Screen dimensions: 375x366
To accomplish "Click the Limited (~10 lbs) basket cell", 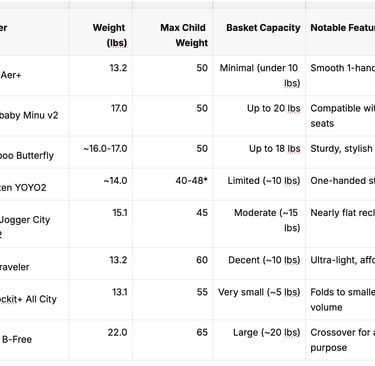I will pyautogui.click(x=259, y=184).
